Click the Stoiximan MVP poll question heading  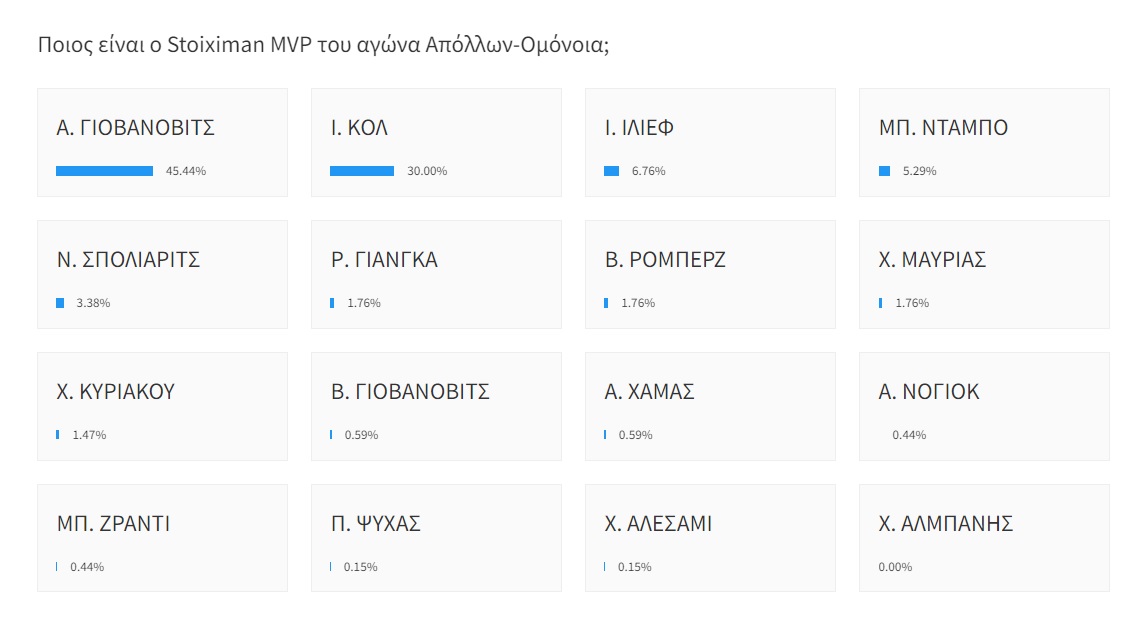(323, 45)
